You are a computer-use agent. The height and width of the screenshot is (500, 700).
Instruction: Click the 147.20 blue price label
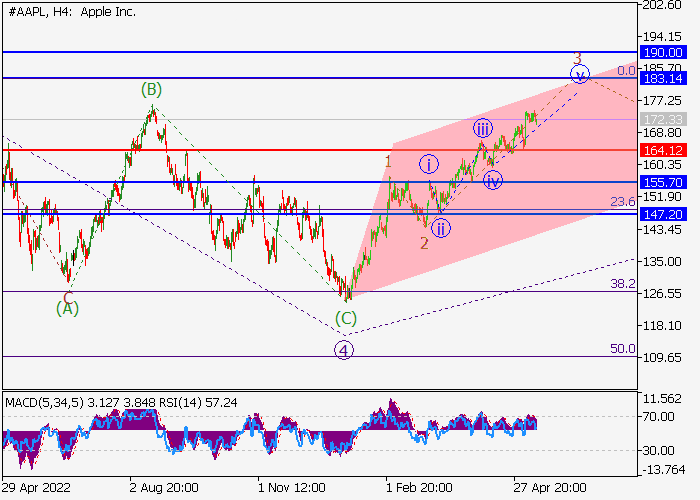click(663, 214)
